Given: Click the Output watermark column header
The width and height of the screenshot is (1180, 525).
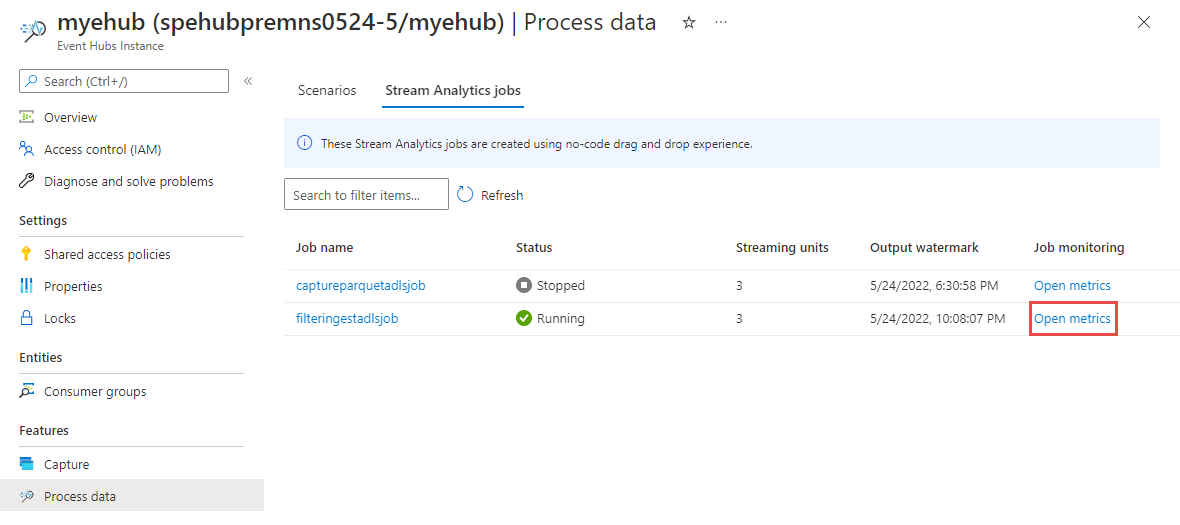Looking at the screenshot, I should click(924, 247).
